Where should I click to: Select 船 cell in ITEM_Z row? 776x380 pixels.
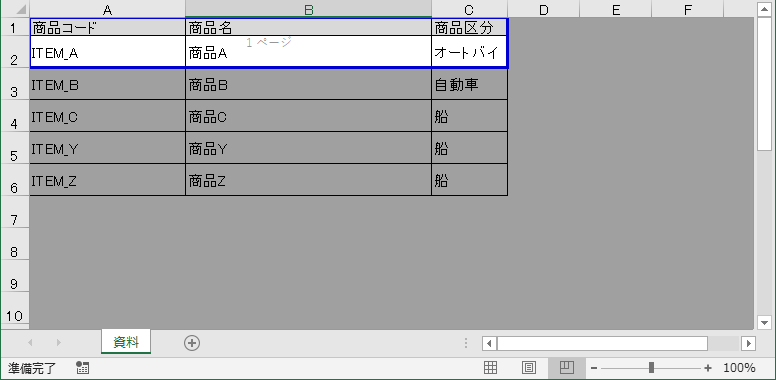[x=469, y=180]
